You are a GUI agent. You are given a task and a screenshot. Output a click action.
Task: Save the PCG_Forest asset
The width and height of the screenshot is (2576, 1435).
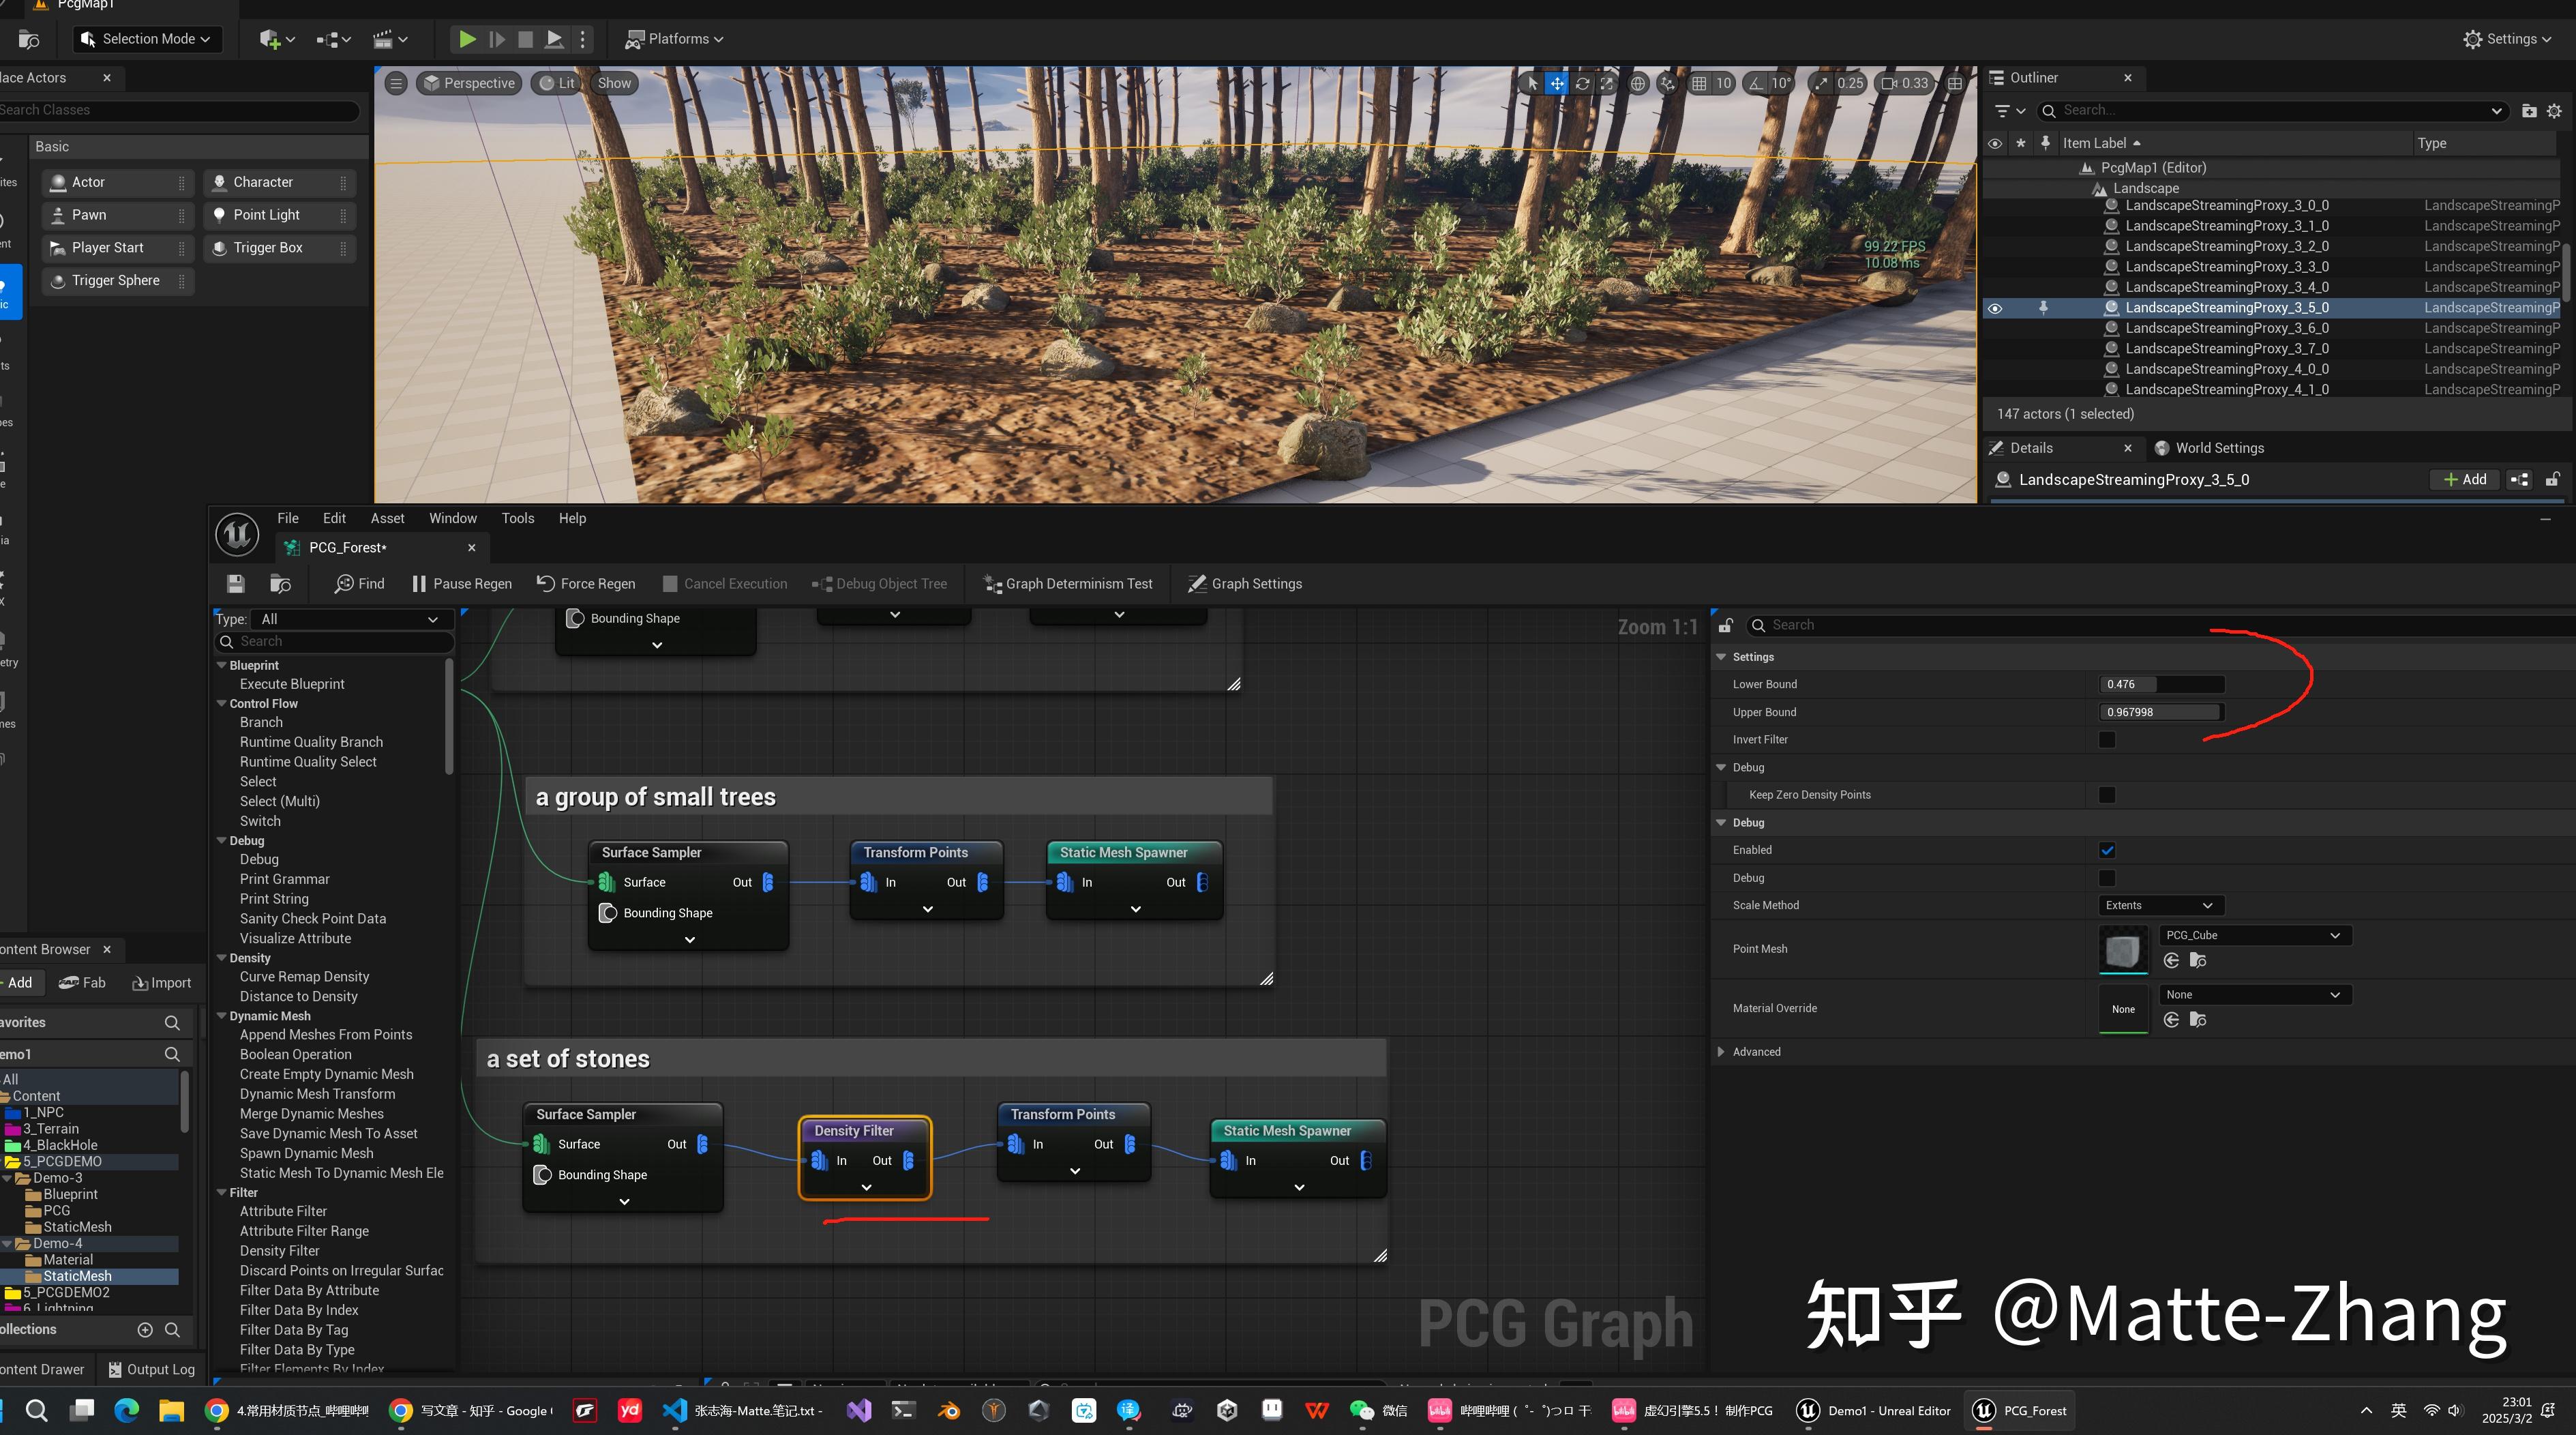236,583
